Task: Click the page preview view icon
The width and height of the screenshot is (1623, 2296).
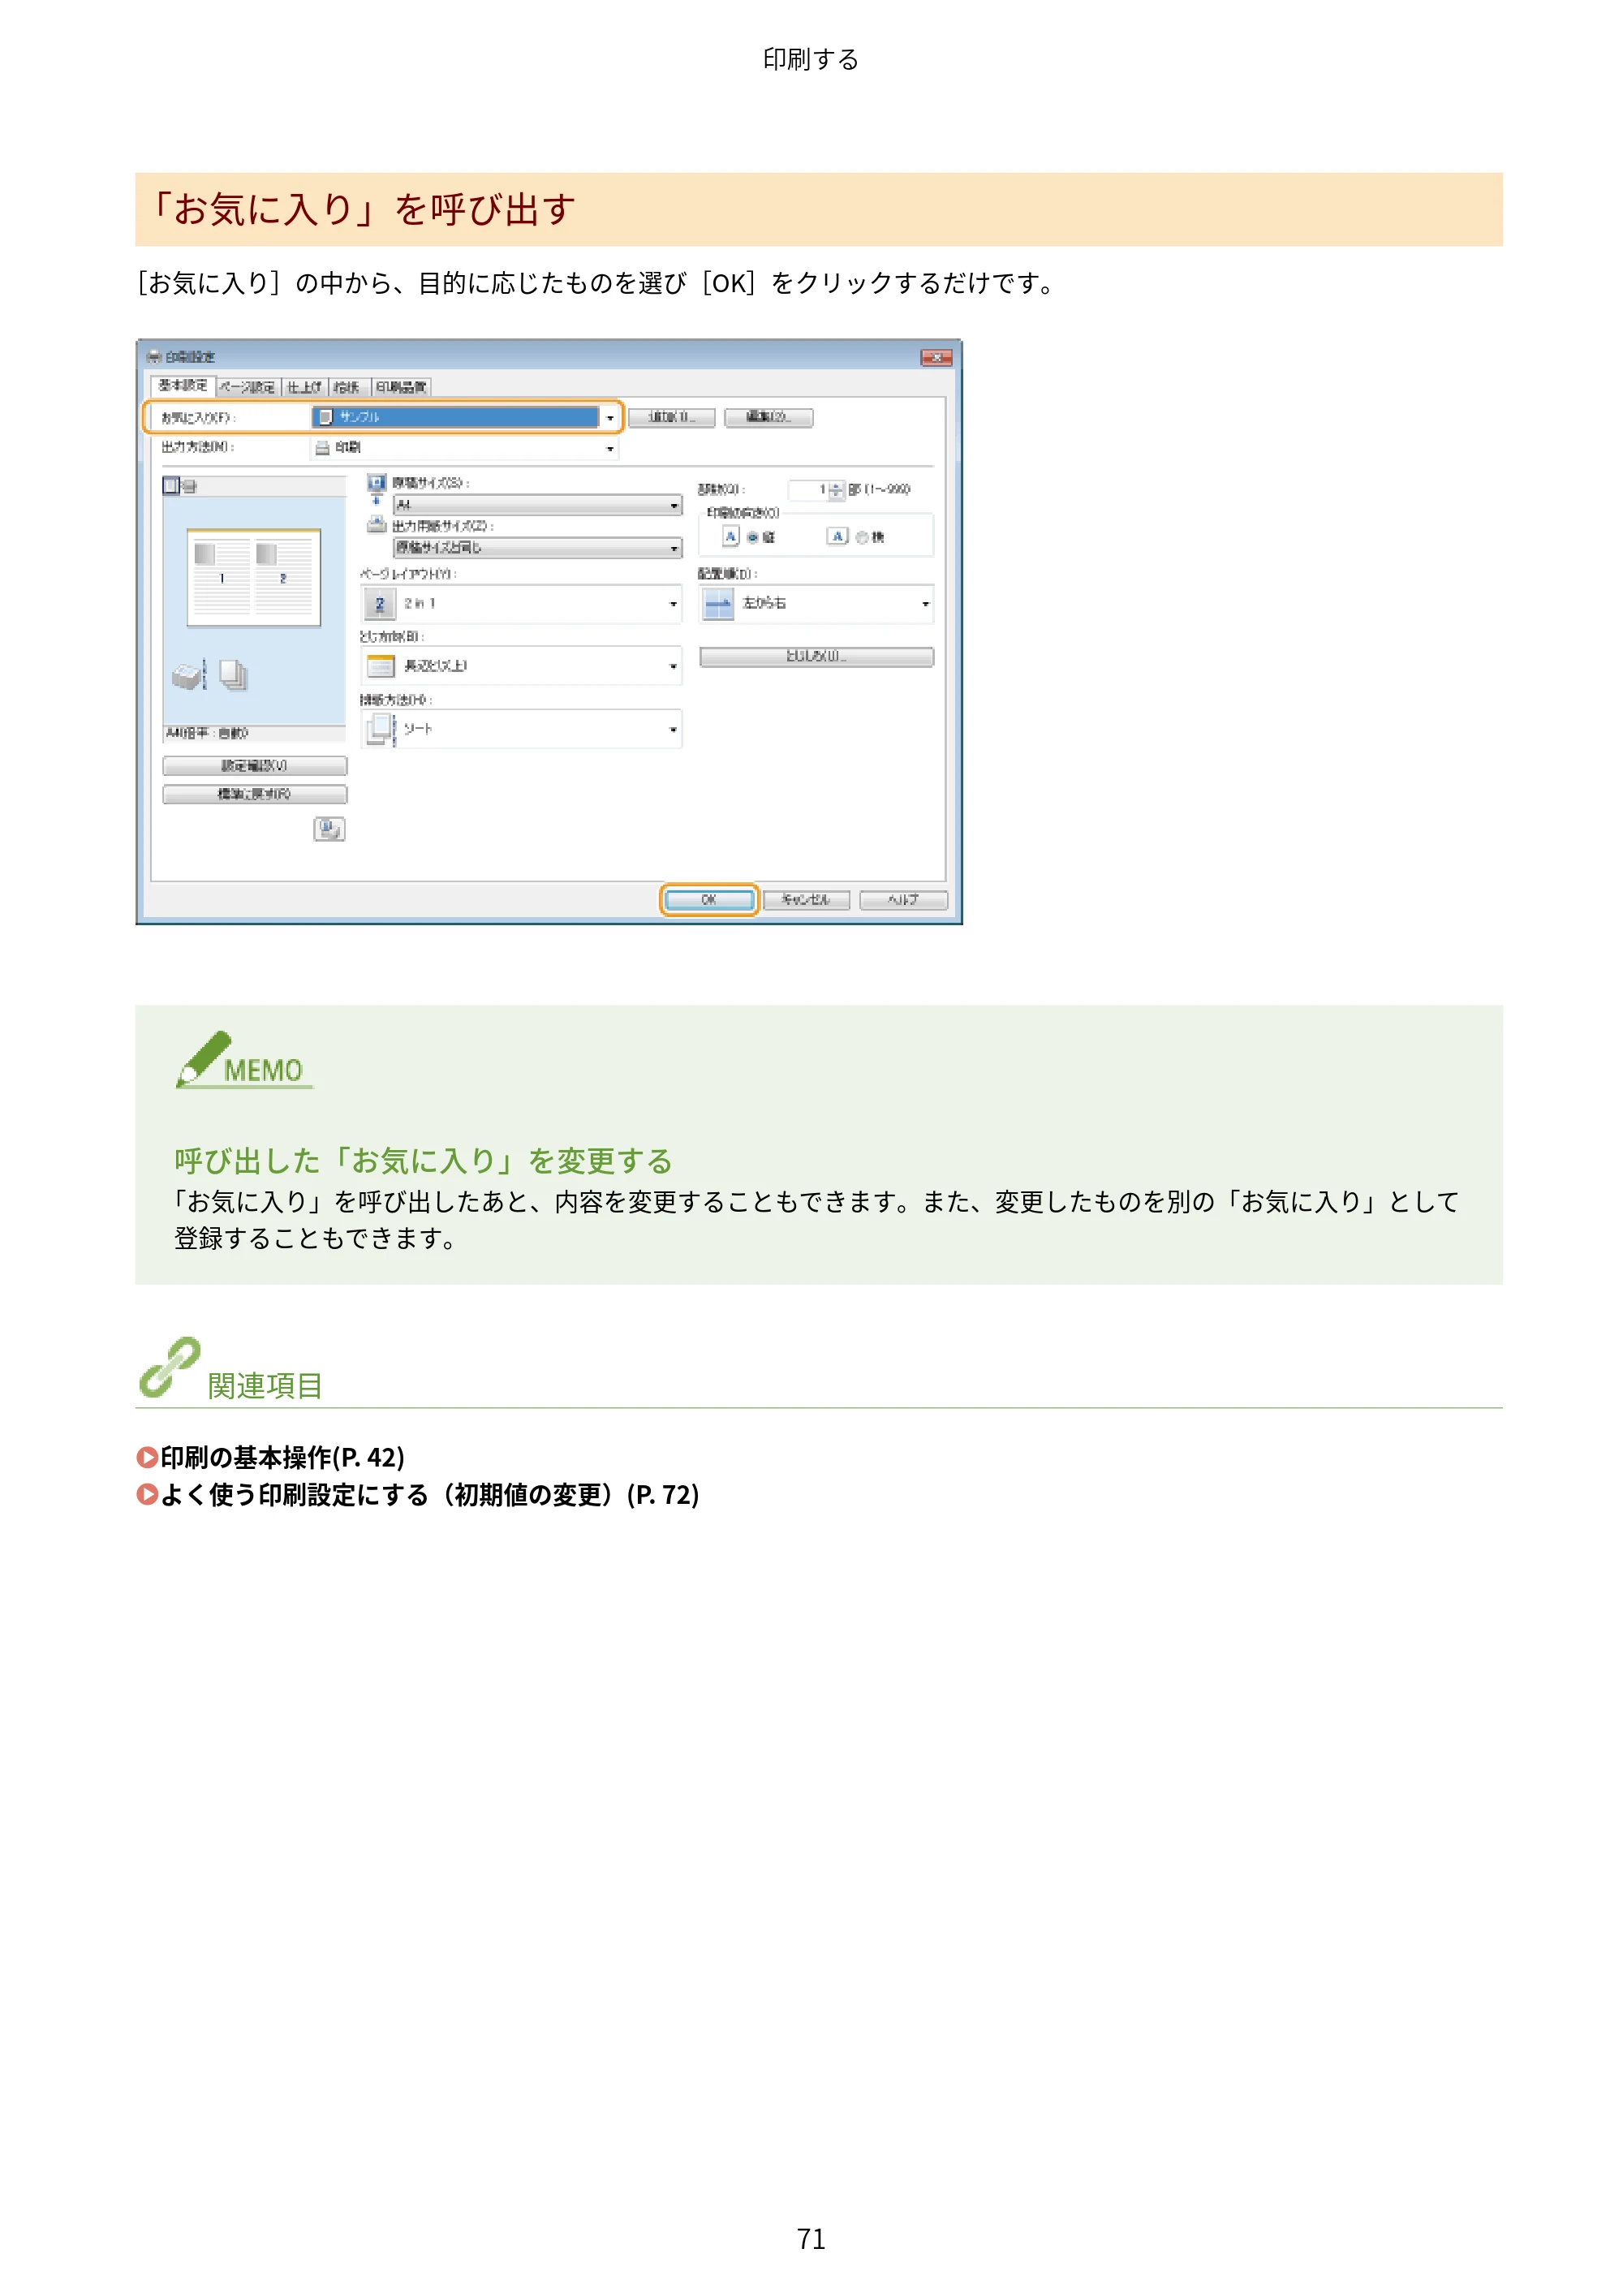Action: [171, 486]
